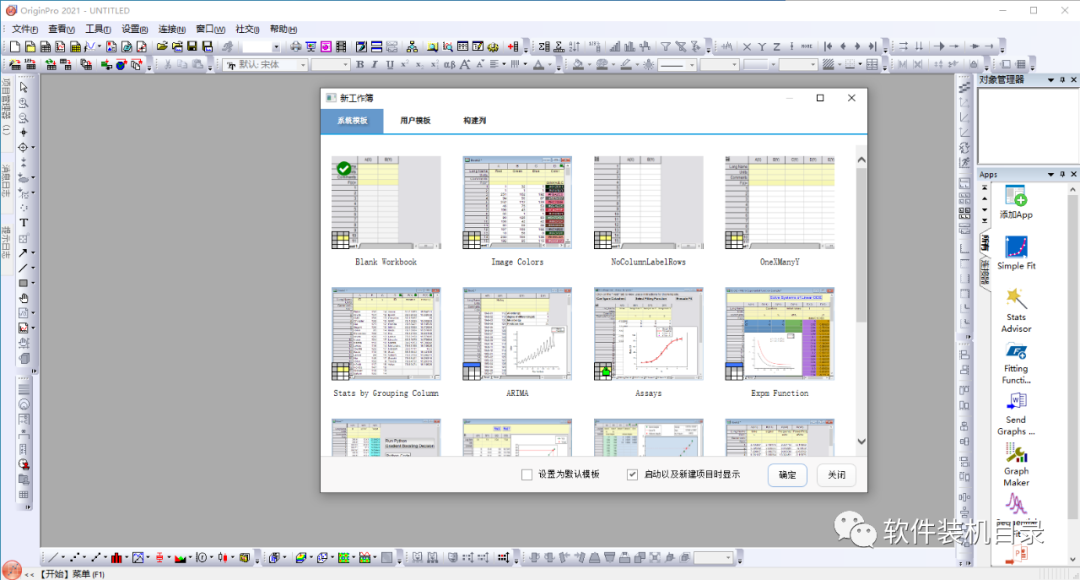Open the 窗口 menu
Screen dimensions: 1080x580
pyautogui.click(x=210, y=29)
